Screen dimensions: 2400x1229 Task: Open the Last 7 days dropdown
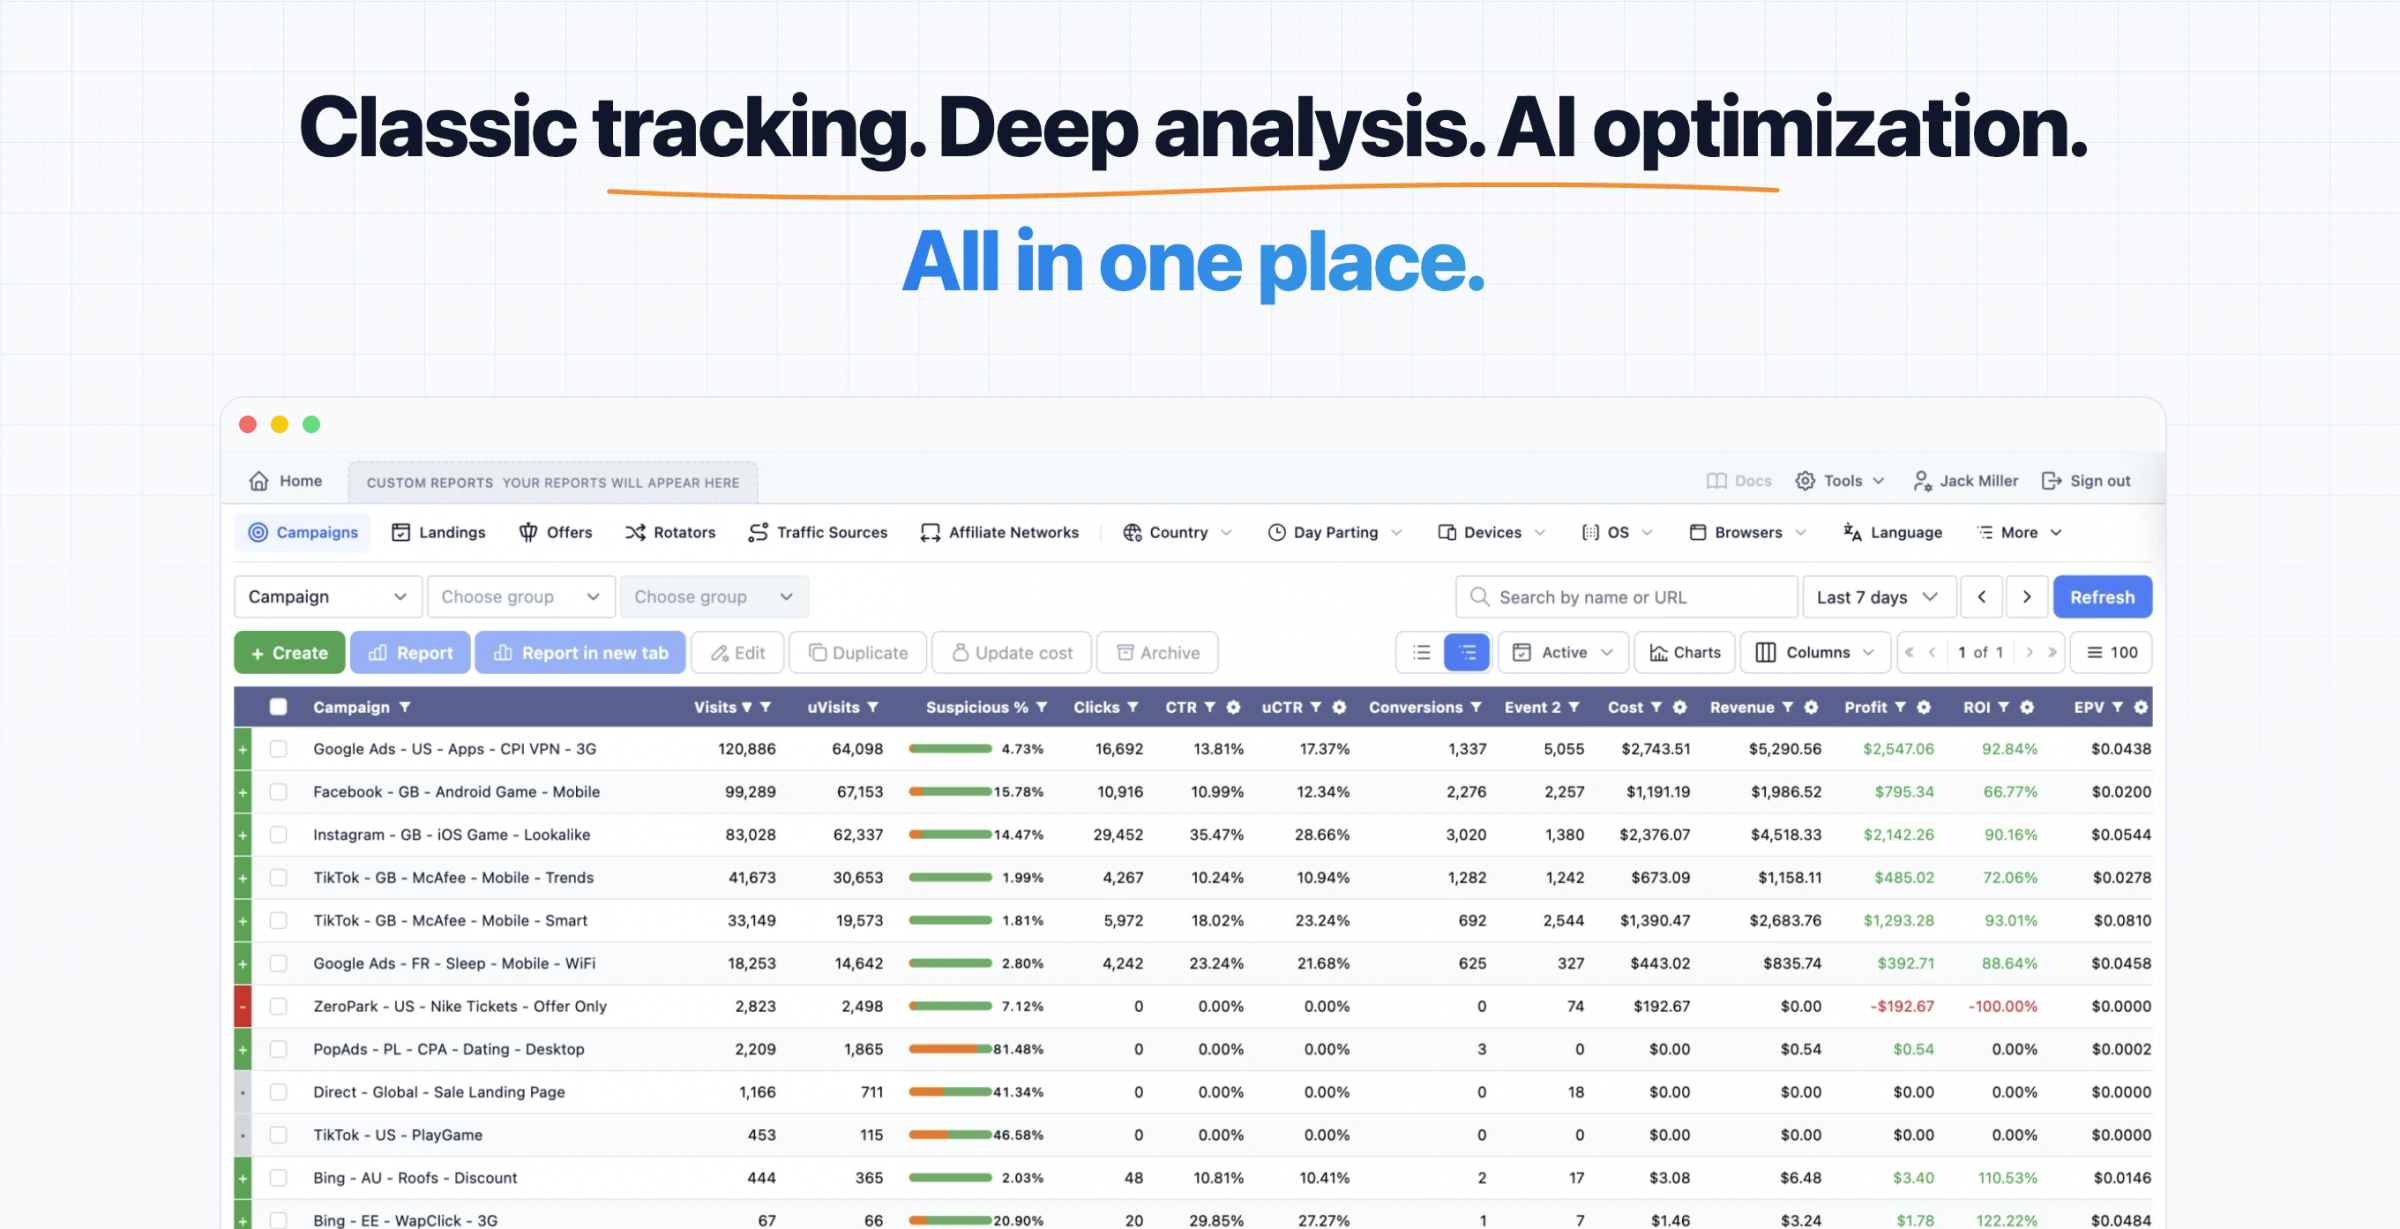[x=1878, y=597]
